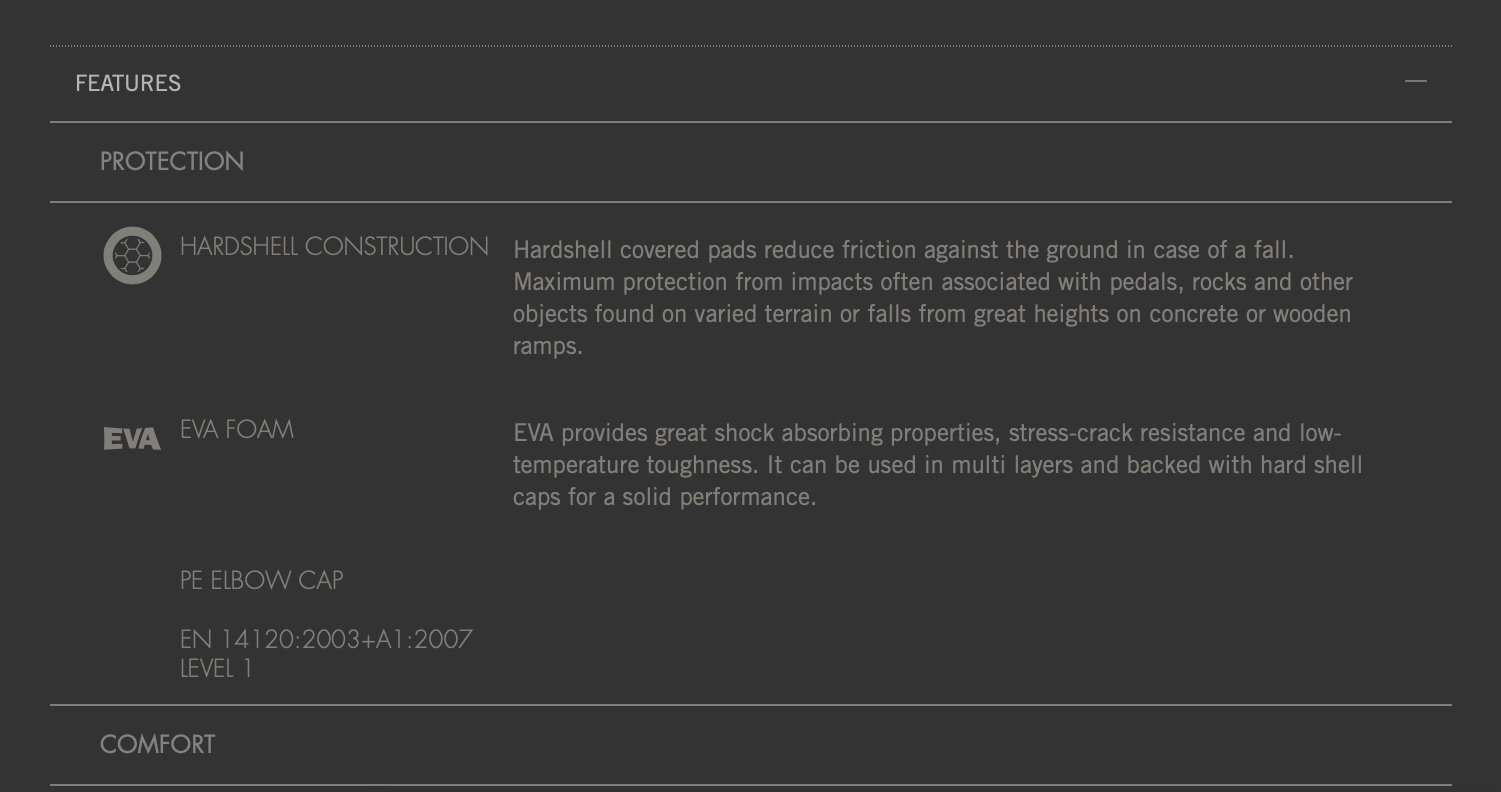Click the PE Elbow Cap feature
Viewport: 1501px width, 792px height.
click(262, 580)
